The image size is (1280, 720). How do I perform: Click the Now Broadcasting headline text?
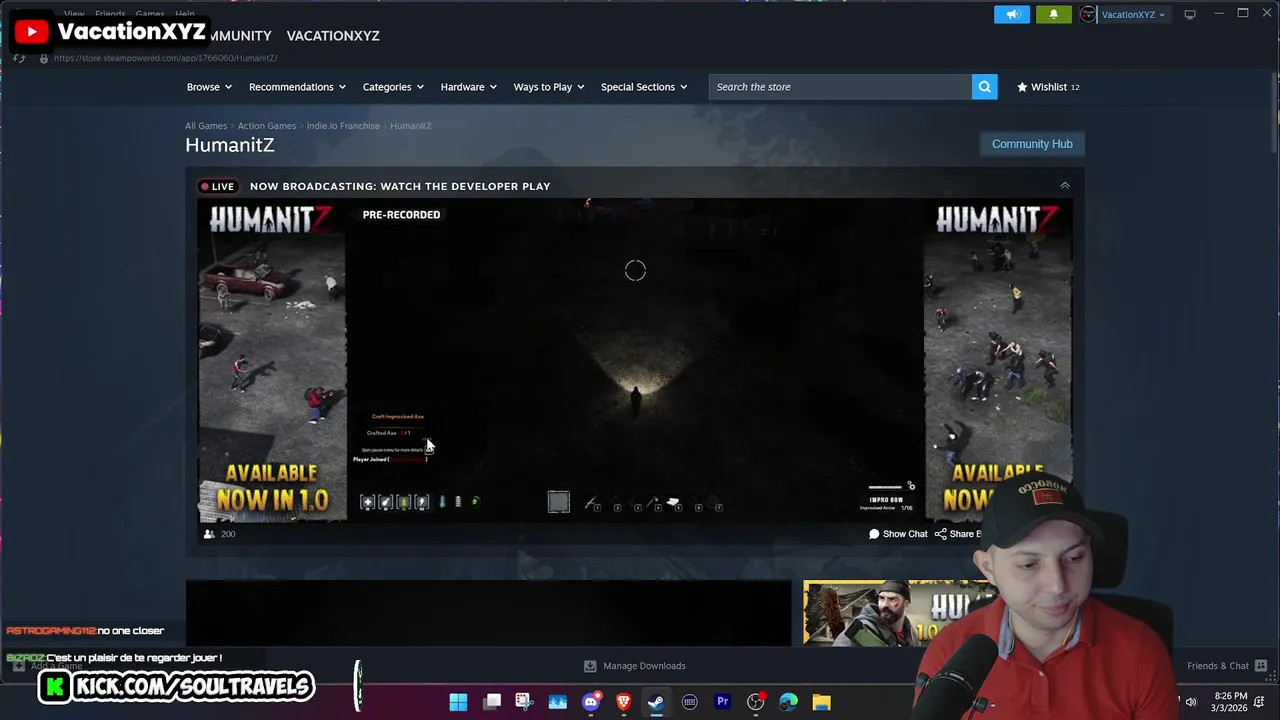400,186
